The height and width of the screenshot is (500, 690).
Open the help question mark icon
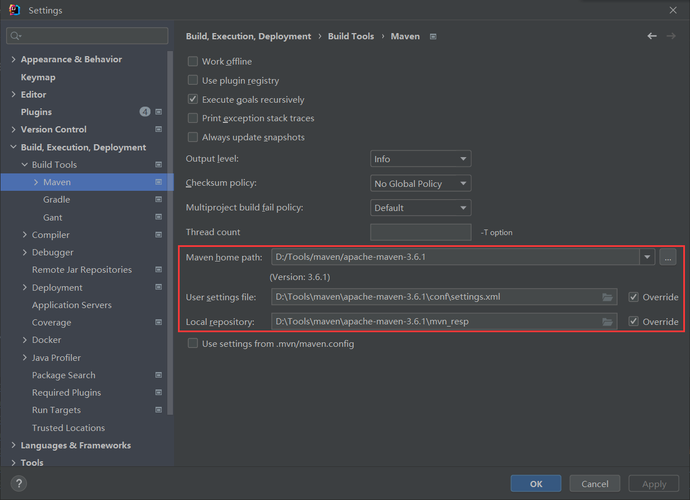pos(18,483)
